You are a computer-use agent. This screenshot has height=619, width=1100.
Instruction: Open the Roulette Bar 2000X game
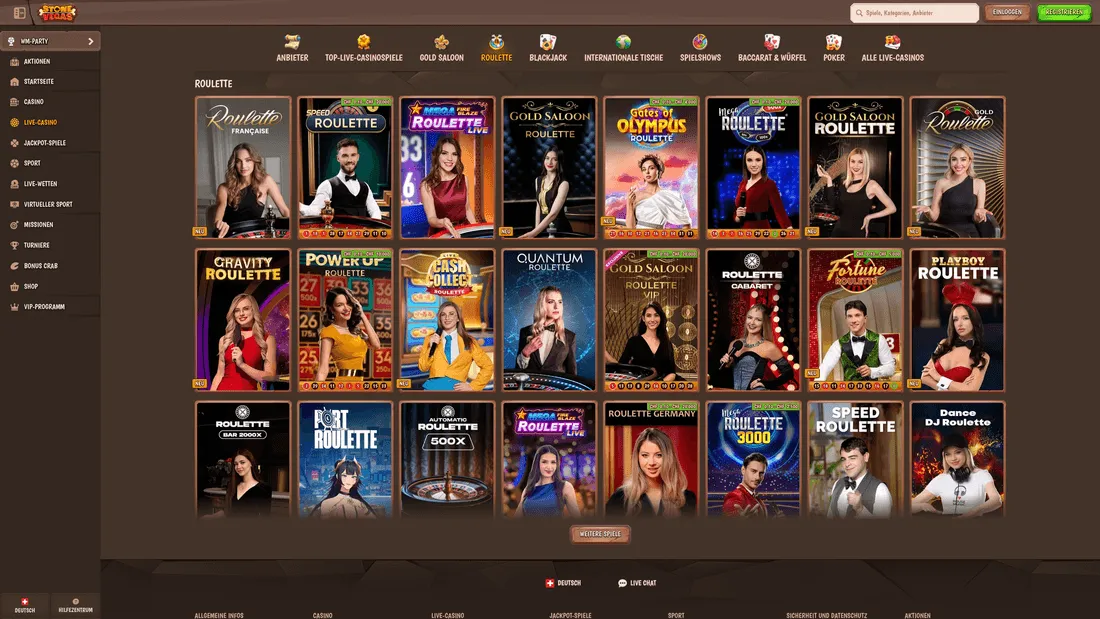(243, 460)
